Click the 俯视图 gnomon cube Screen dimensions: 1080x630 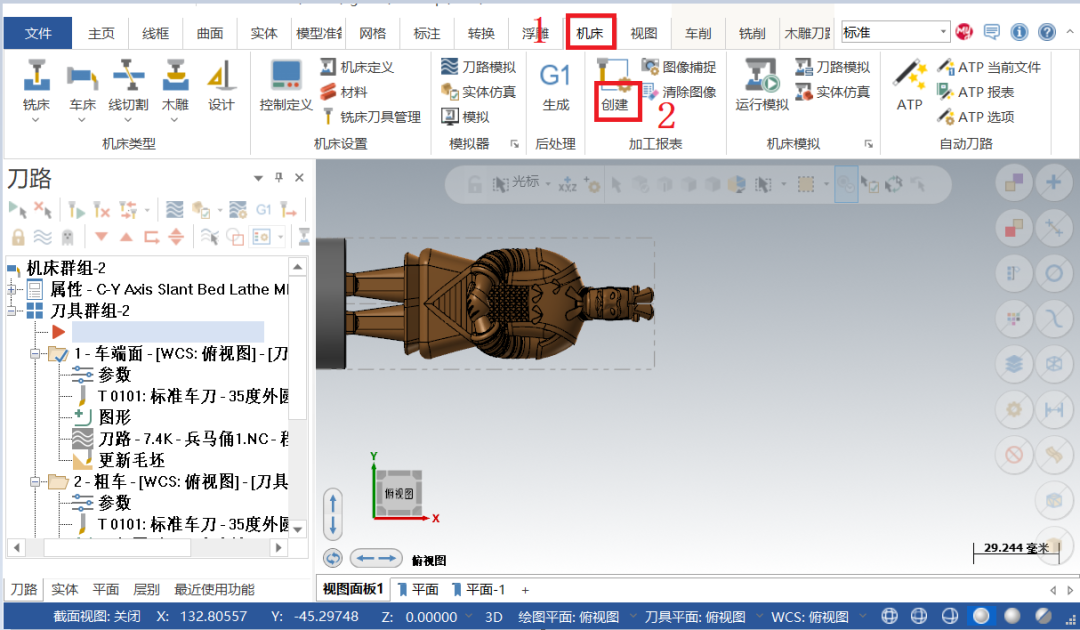(399, 493)
